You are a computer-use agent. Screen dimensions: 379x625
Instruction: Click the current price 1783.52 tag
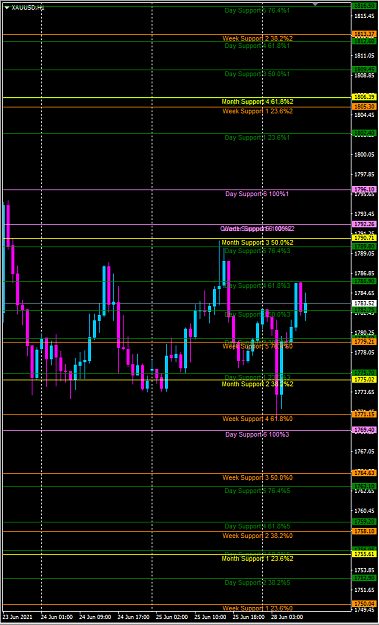364,303
